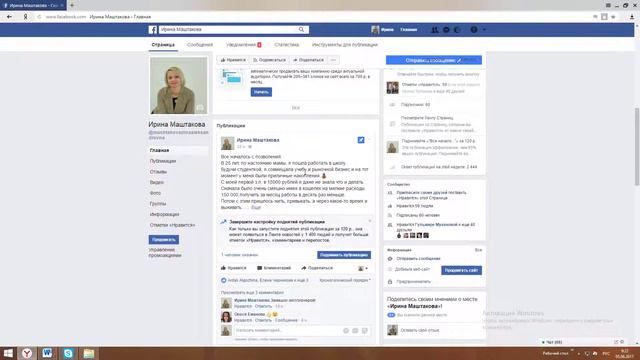Select Видео in the left sidebar
The width and height of the screenshot is (640, 360).
tap(157, 182)
